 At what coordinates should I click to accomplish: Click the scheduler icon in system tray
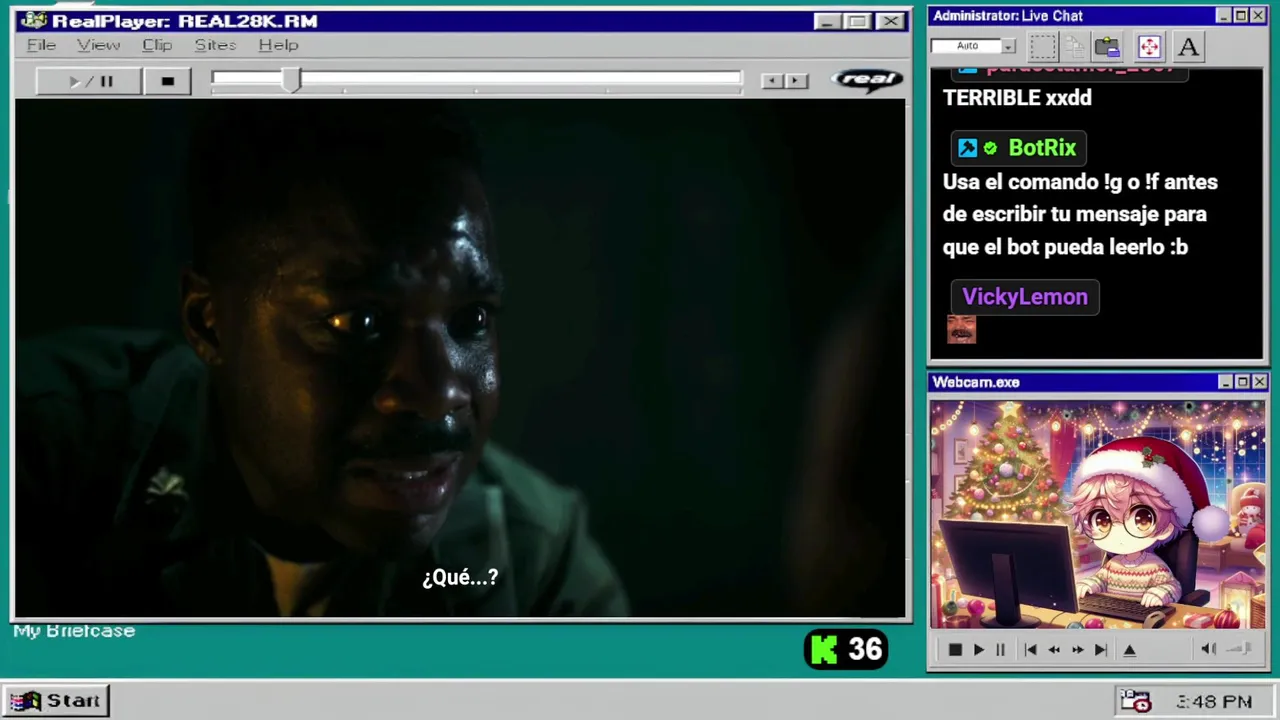1135,701
